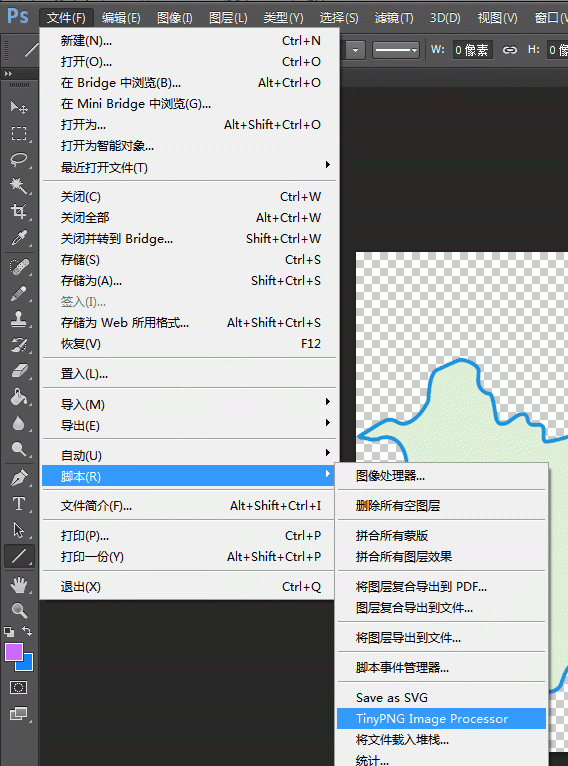Choose 退出(X) menu item
The image size is (568, 766).
188,586
